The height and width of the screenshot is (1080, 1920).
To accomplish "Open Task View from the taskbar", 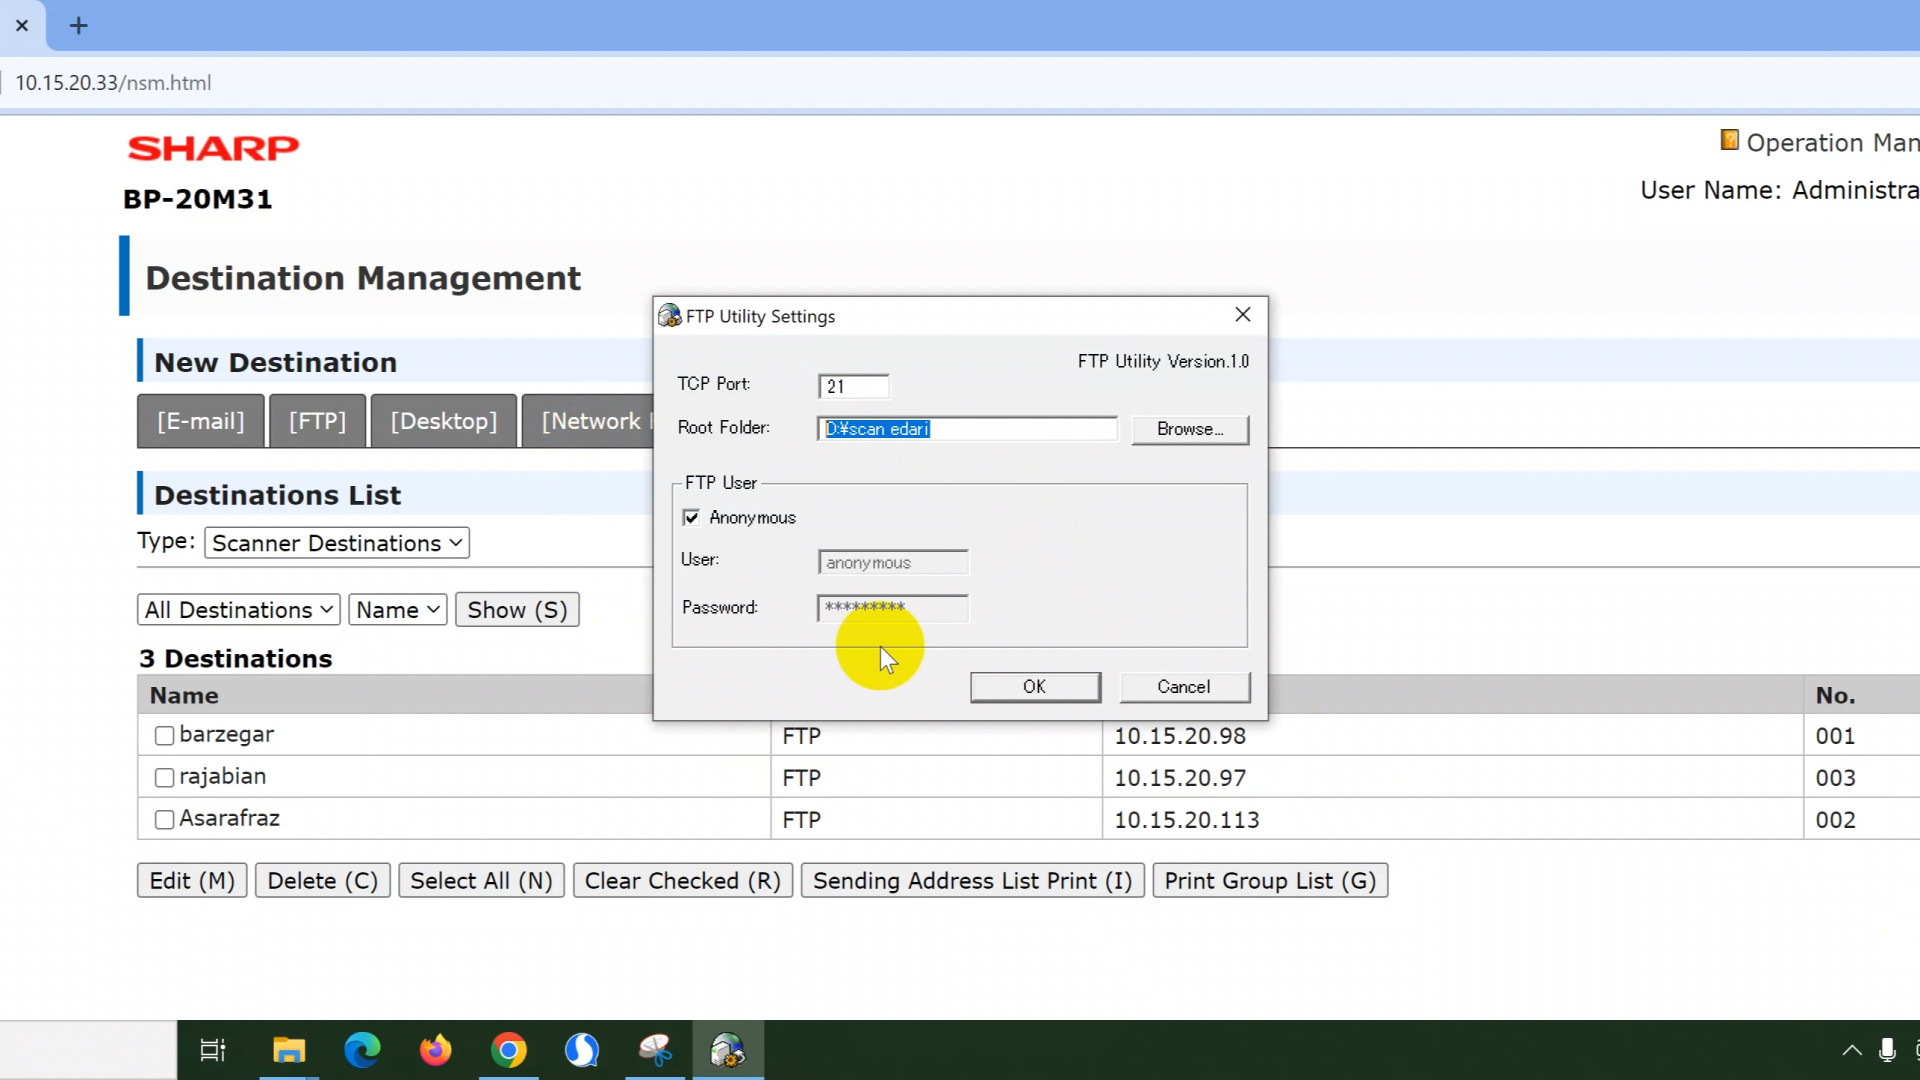I will pos(213,1050).
